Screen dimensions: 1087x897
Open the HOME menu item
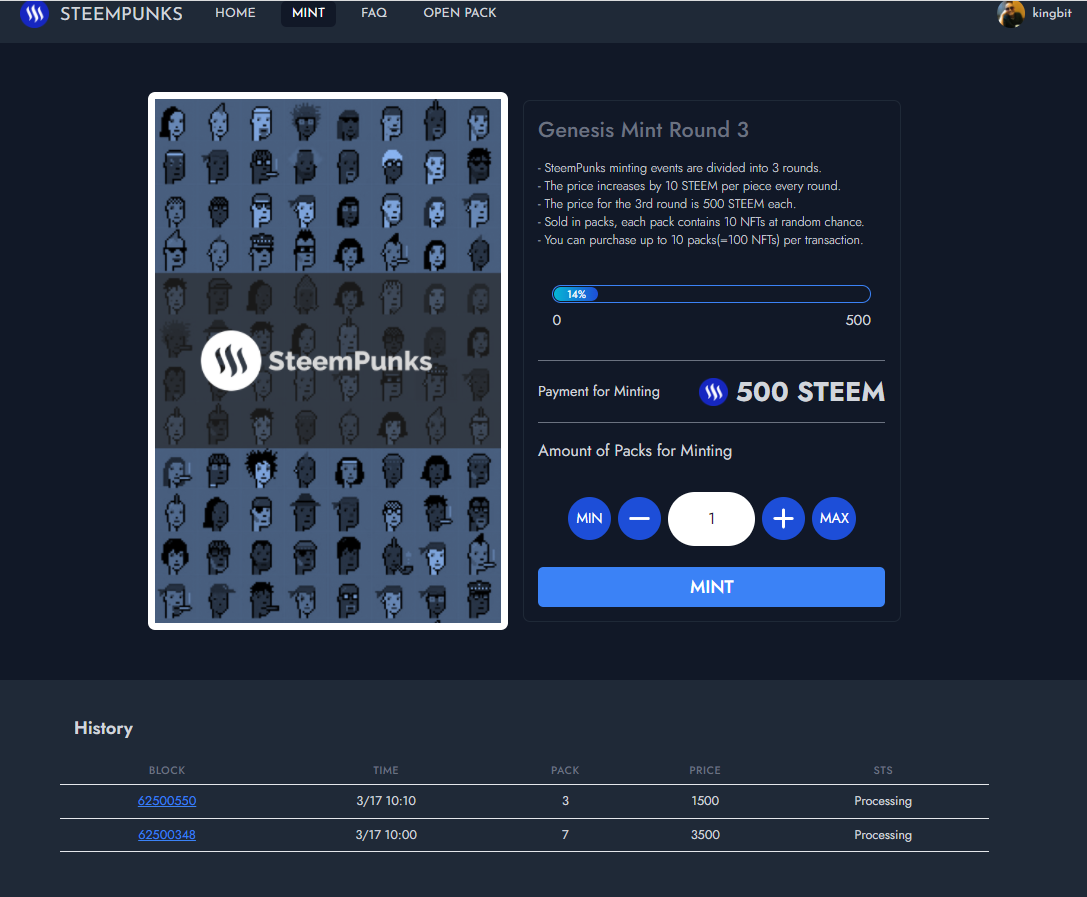tap(235, 12)
